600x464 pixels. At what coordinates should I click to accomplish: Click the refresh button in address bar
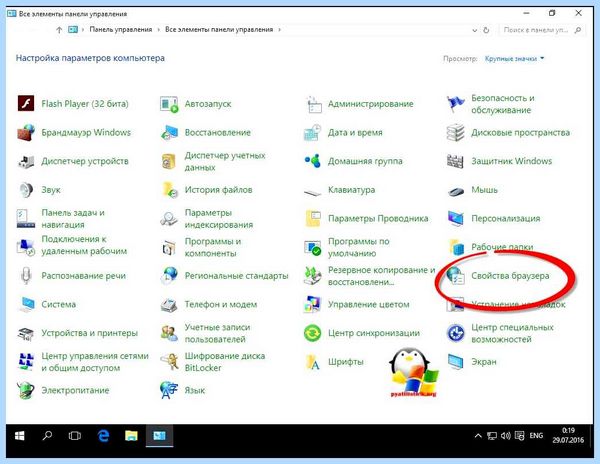coord(486,30)
